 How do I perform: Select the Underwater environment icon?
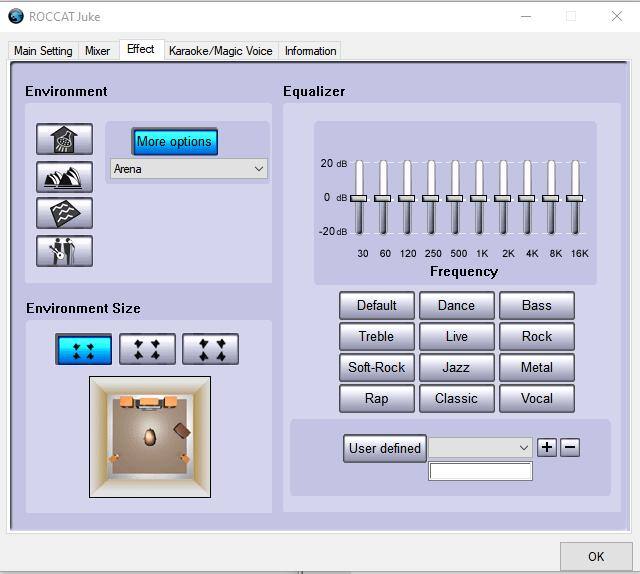(64, 213)
